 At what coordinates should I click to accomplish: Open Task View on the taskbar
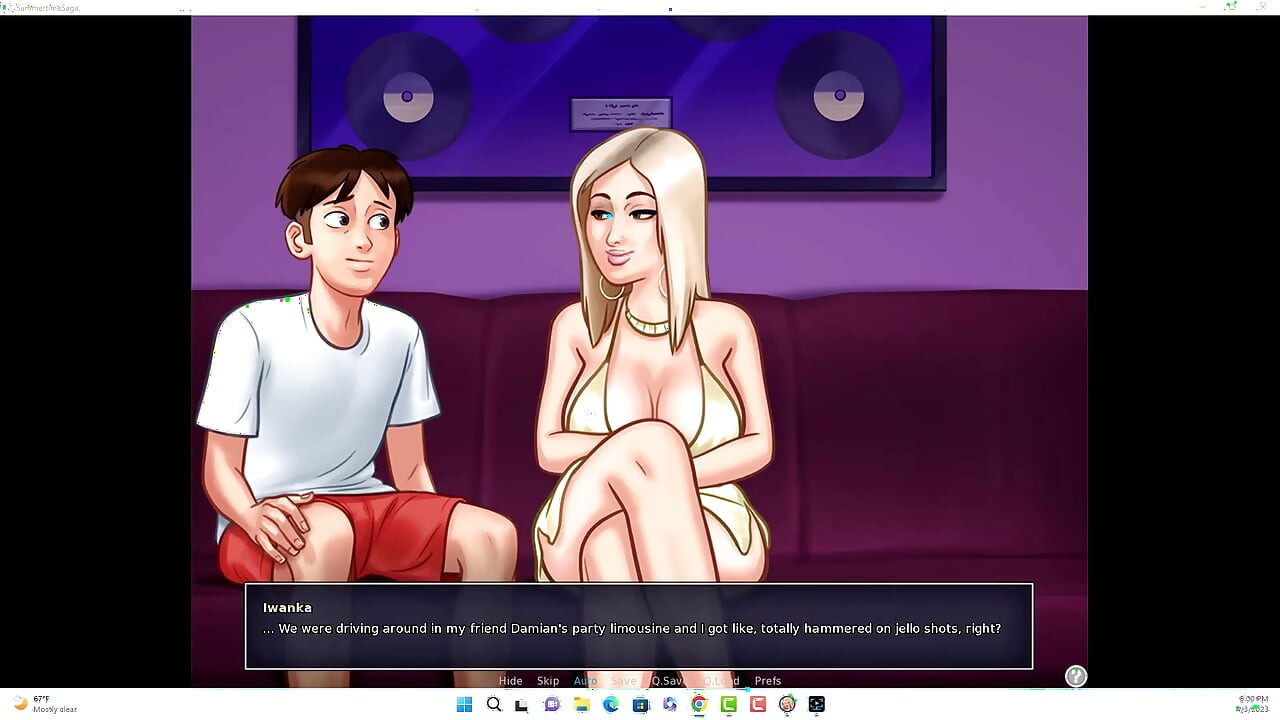click(522, 704)
